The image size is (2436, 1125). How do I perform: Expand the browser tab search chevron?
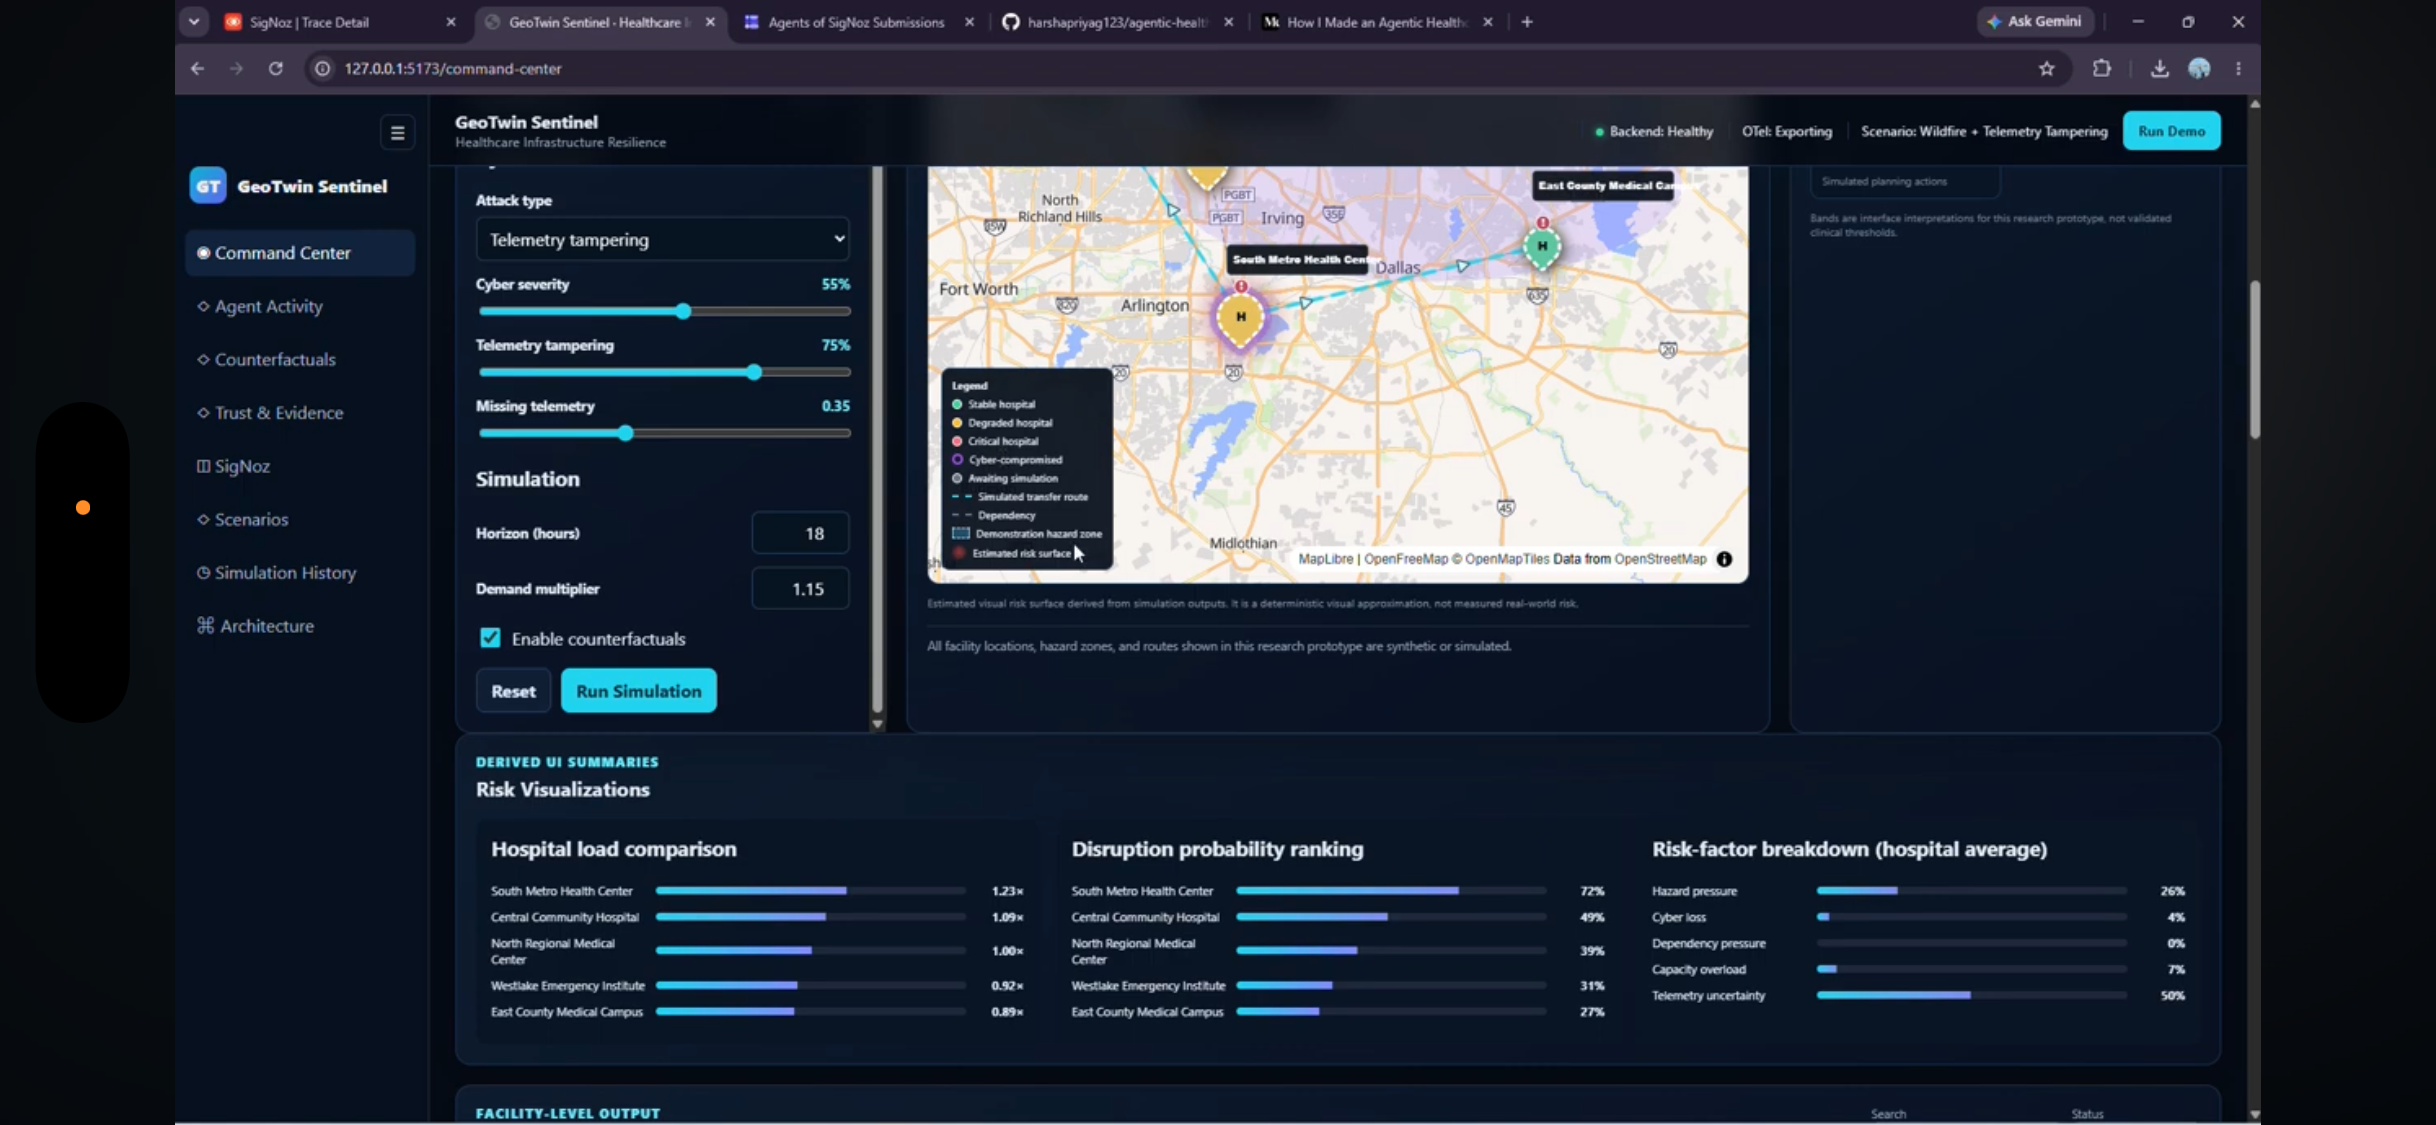(194, 21)
